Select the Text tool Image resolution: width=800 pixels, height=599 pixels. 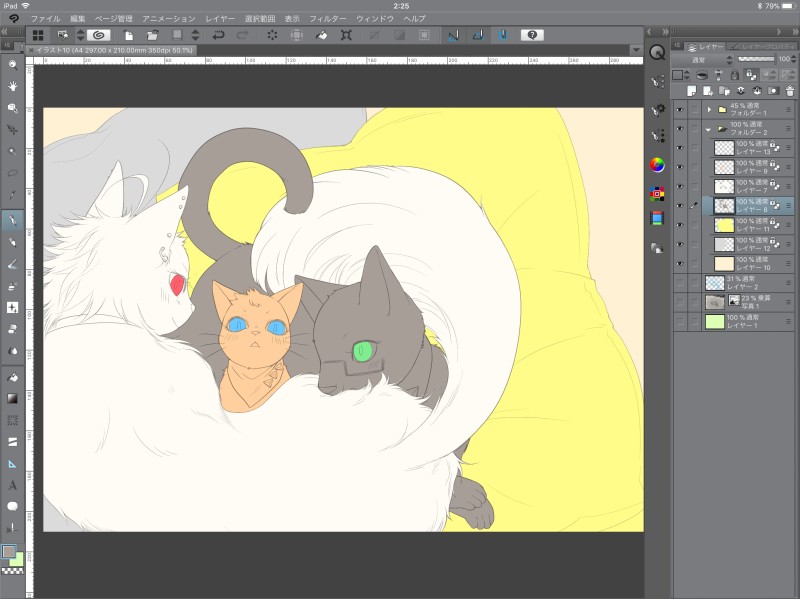(x=13, y=485)
